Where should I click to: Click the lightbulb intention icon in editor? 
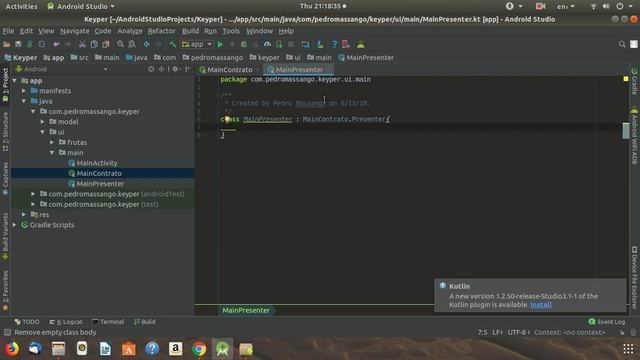(x=227, y=119)
